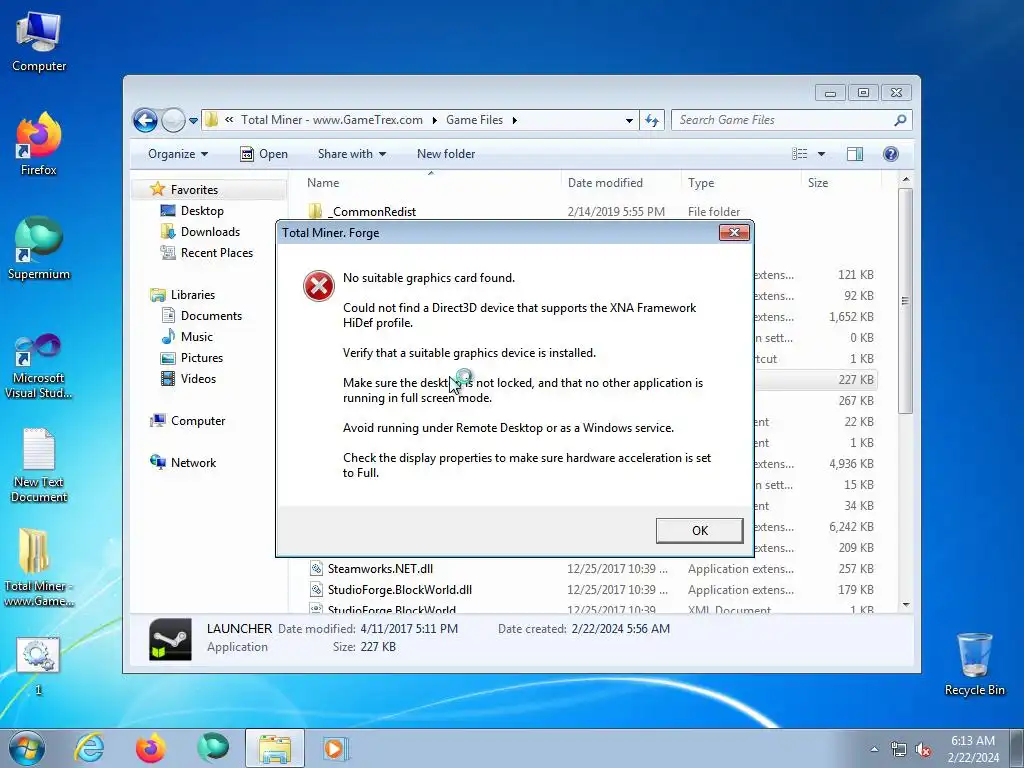
Task: Select the Computer desktop icon
Action: click(x=39, y=42)
